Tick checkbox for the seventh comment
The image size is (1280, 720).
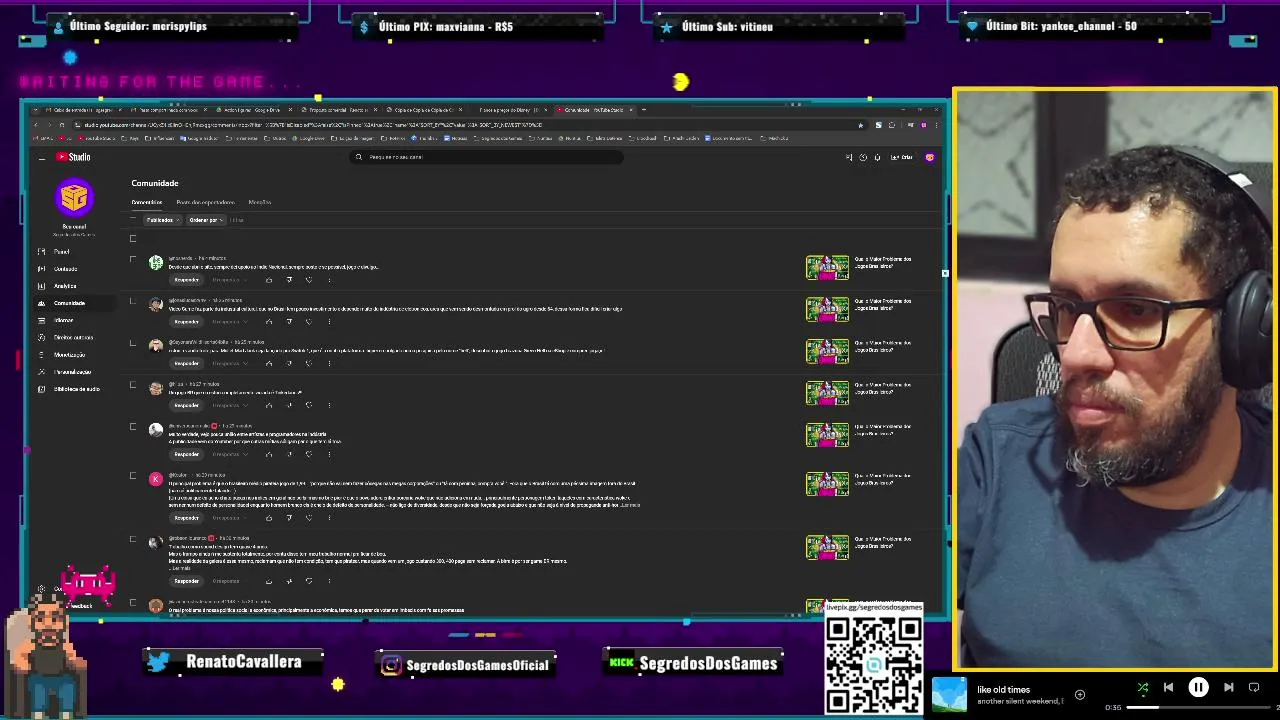pos(133,539)
